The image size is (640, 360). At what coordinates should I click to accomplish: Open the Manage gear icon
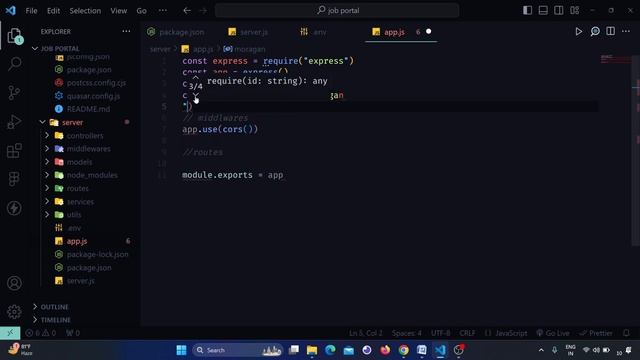[x=14, y=311]
